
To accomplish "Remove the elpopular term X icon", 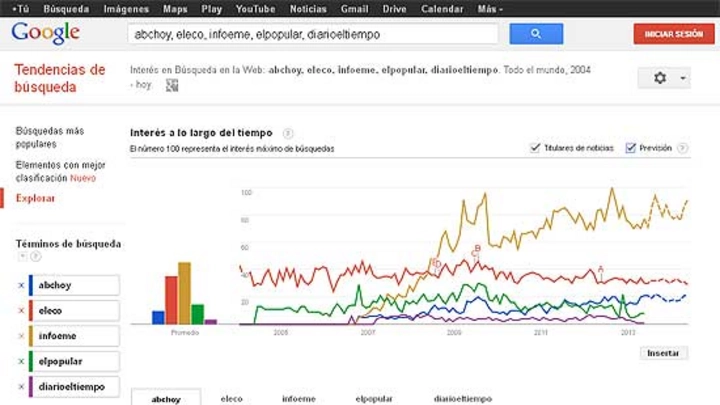I will (x=21, y=361).
